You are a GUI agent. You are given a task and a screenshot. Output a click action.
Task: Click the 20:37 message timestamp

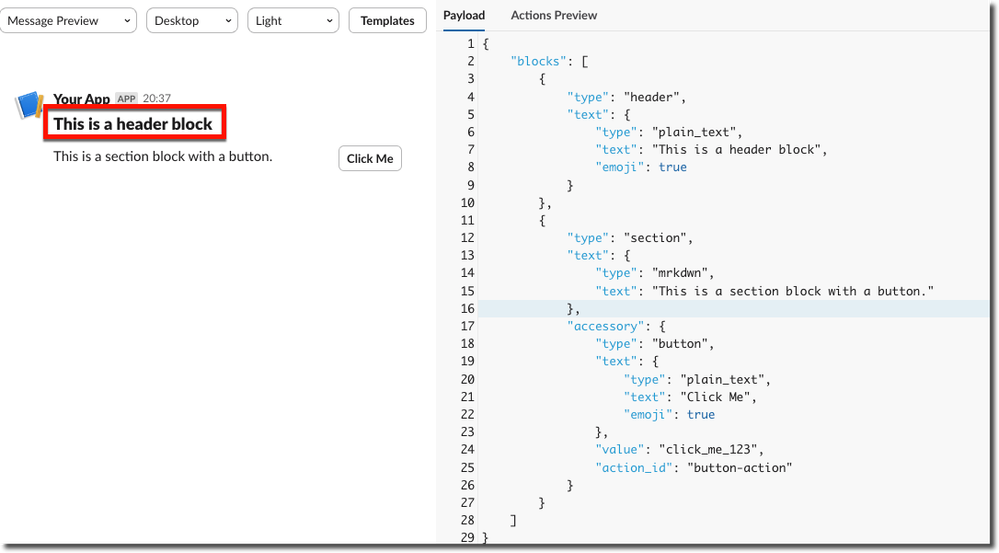point(156,99)
